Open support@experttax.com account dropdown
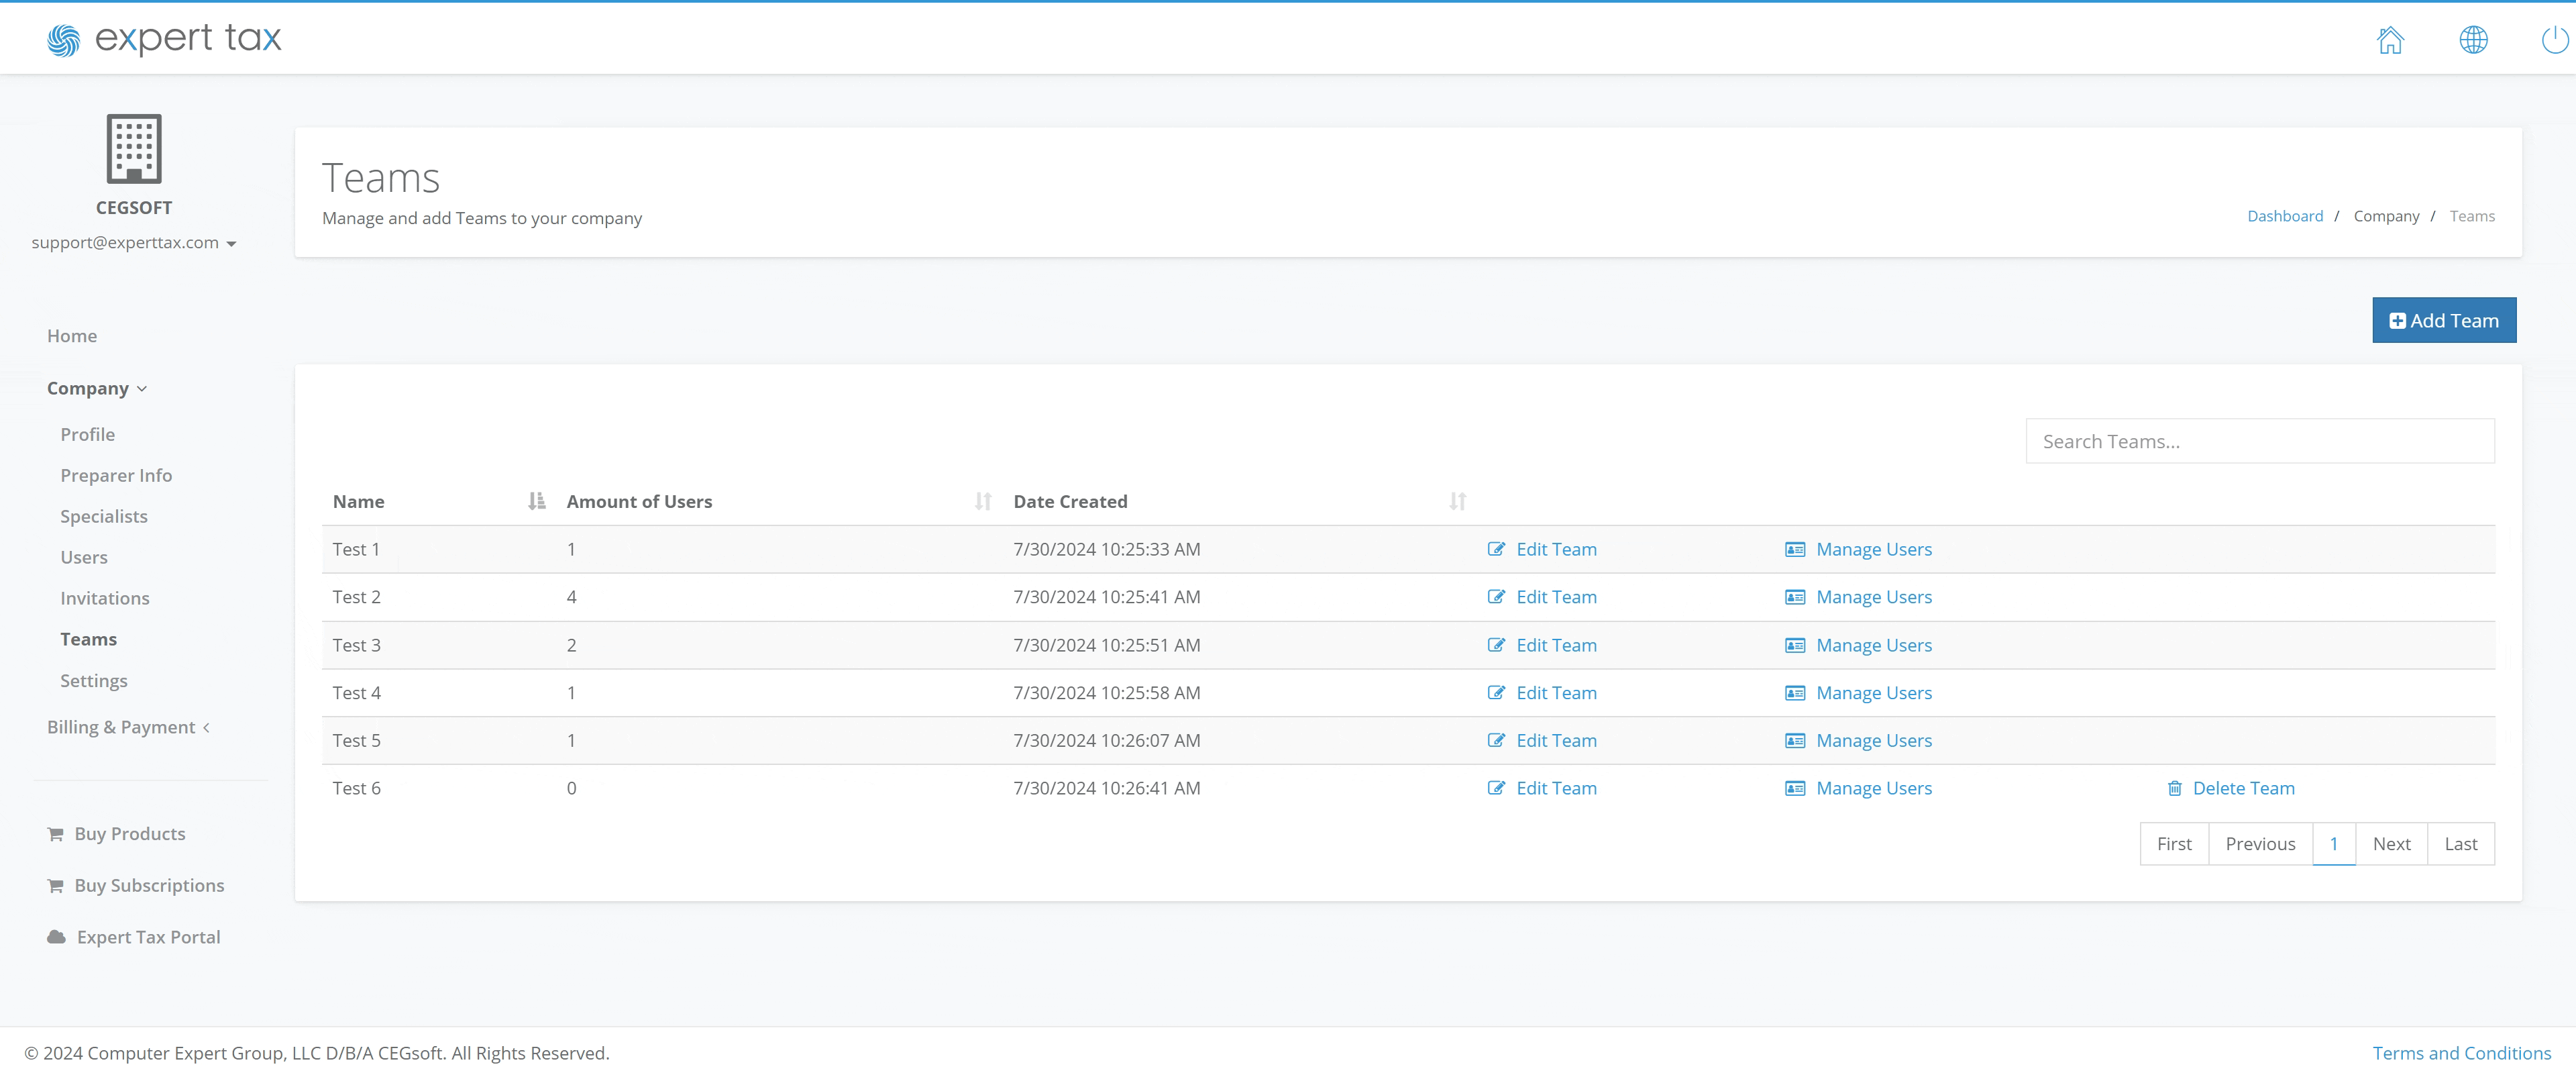The height and width of the screenshot is (1079, 2576). (133, 243)
